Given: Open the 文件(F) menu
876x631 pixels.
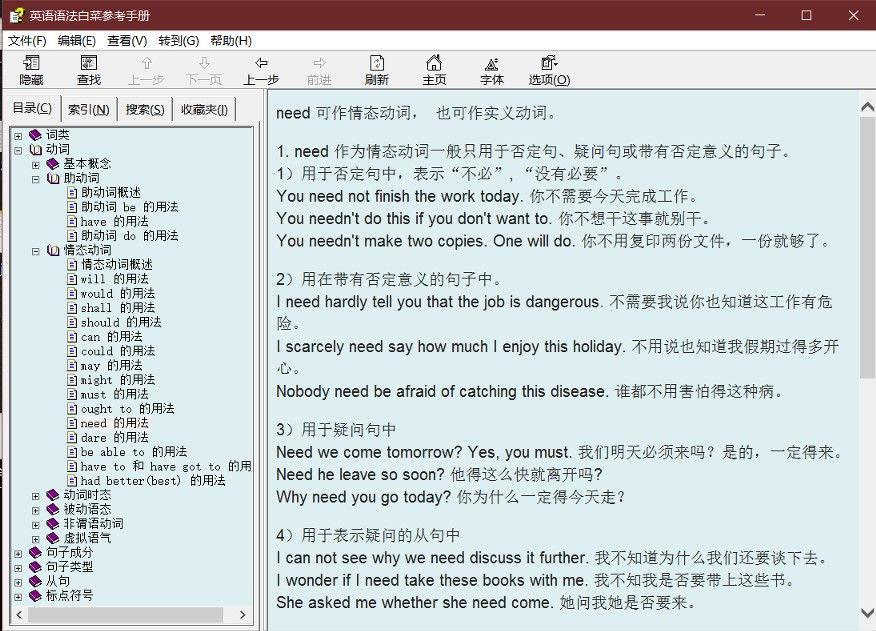Looking at the screenshot, I should tap(27, 41).
